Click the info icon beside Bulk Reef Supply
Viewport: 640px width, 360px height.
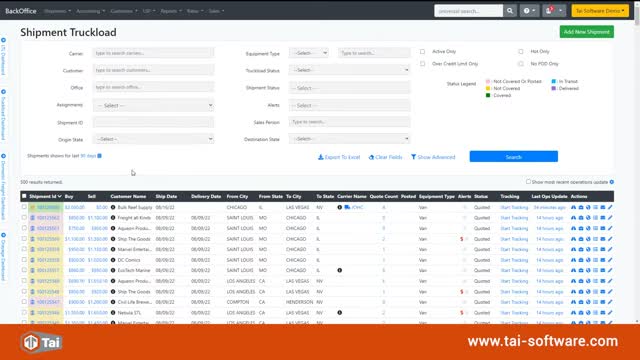[x=113, y=207]
